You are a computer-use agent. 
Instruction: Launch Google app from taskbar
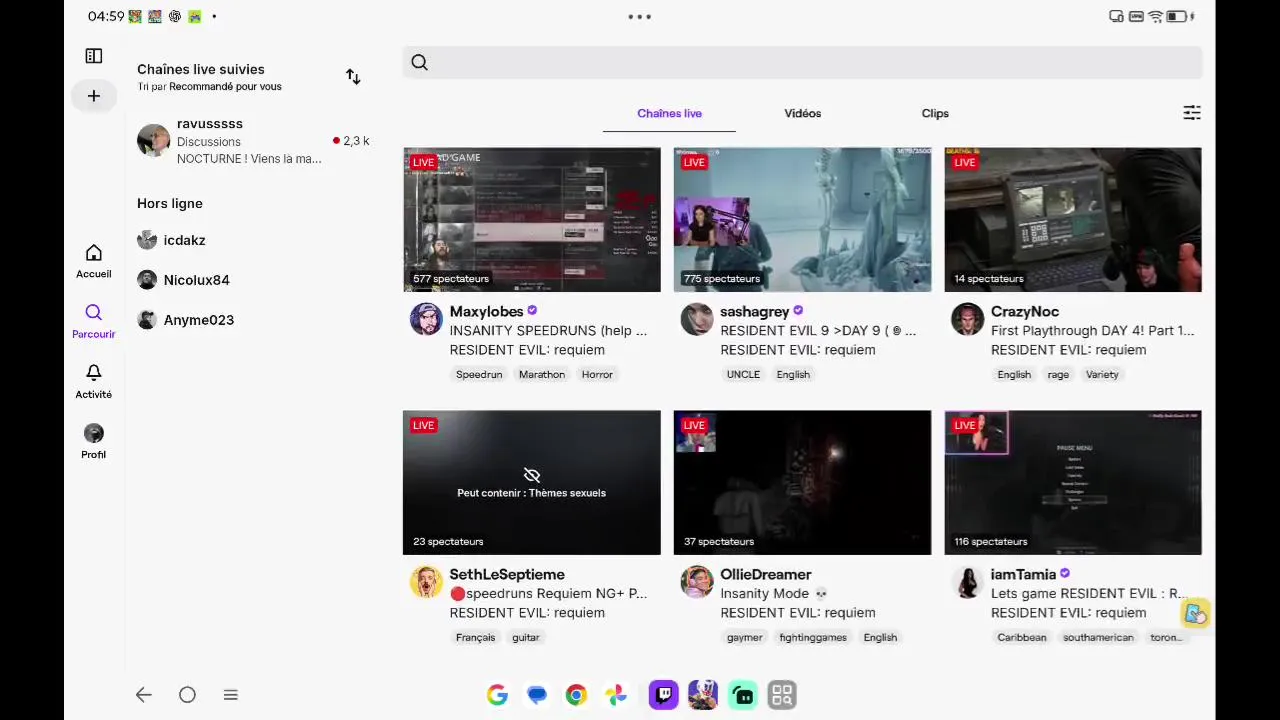point(497,695)
